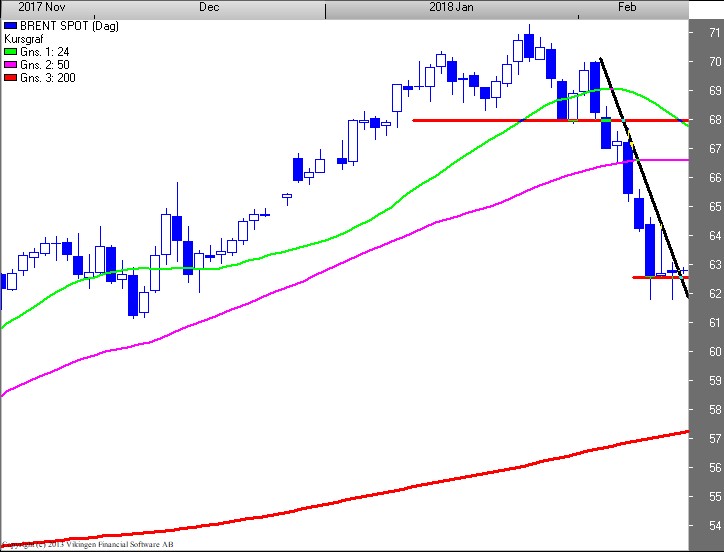Click the Feb month header
This screenshot has width=724, height=552.
[628, 7]
